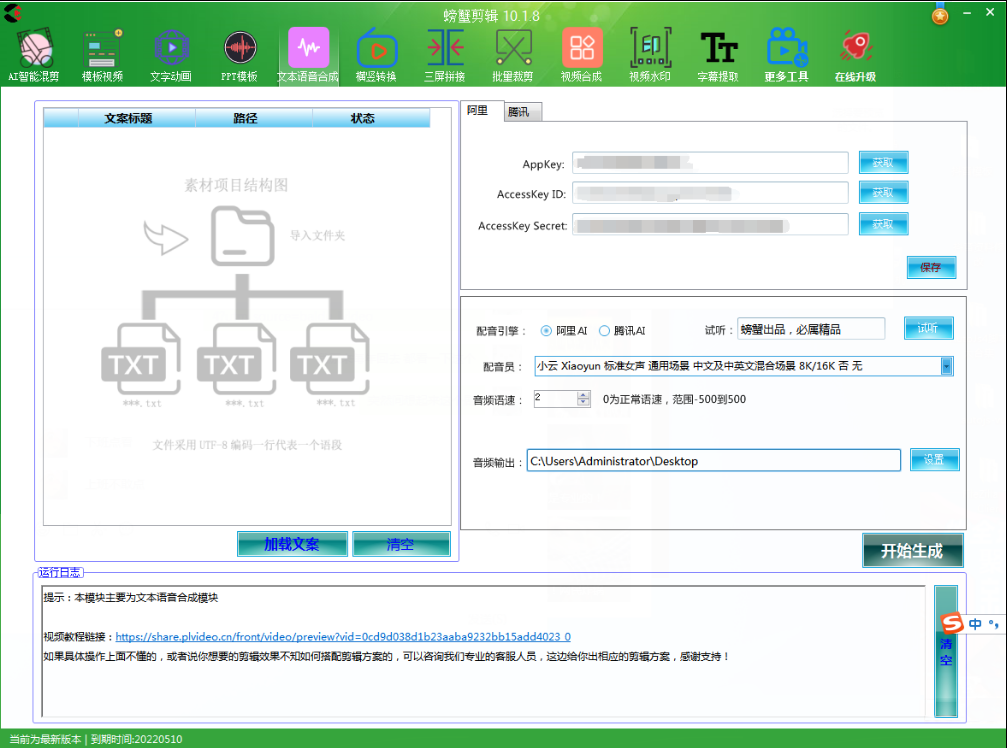Switch to the 腾讯AI voice engine
The width and height of the screenshot is (1007, 748).
pyautogui.click(x=601, y=331)
